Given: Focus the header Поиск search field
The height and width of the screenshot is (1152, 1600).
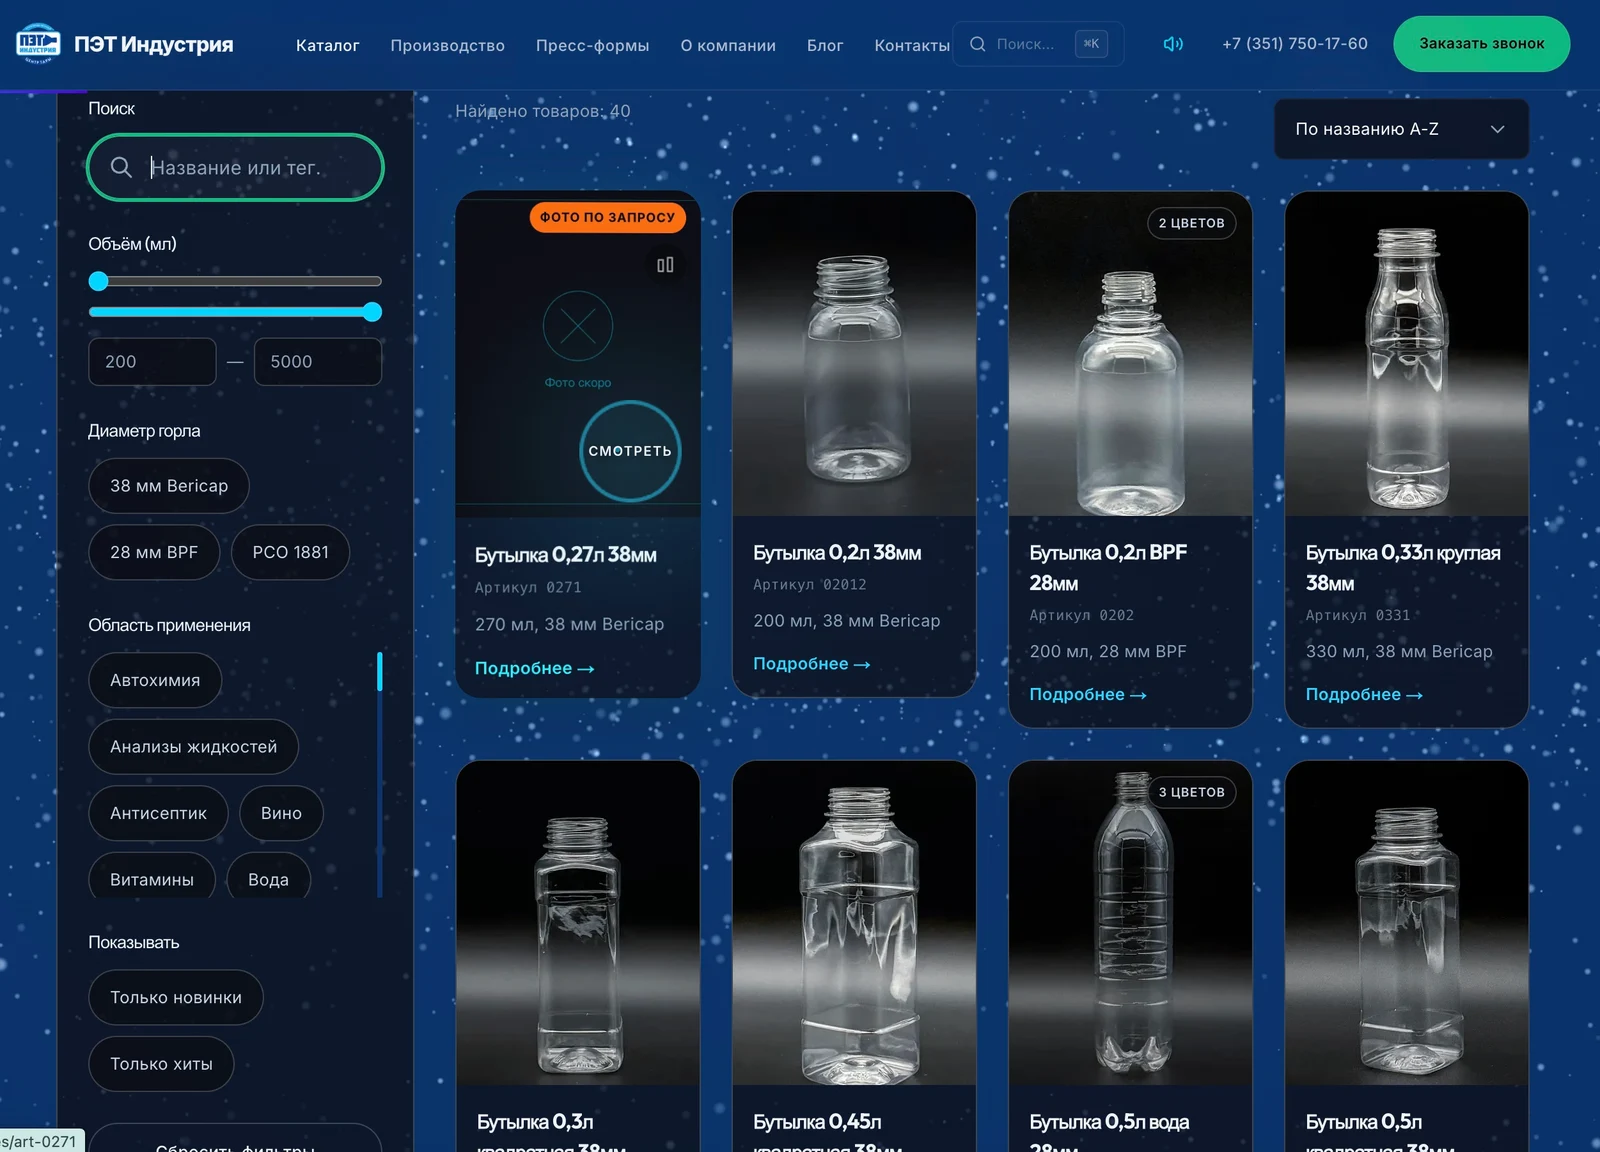Looking at the screenshot, I should [x=1039, y=44].
